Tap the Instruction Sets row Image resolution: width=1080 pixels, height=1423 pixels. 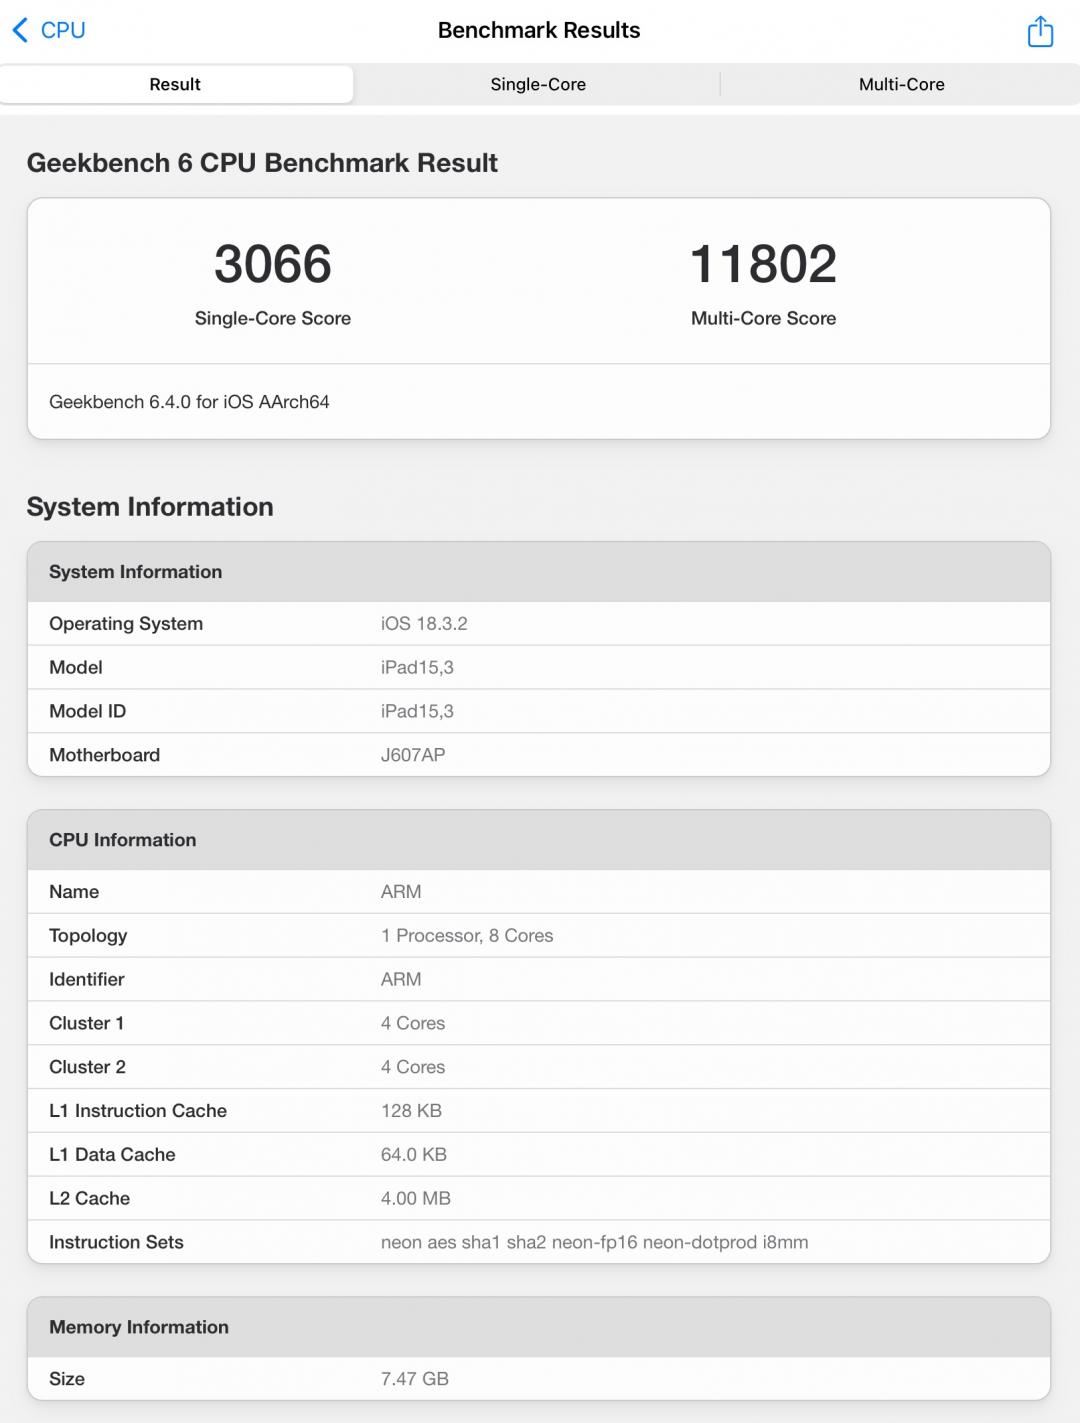pos(538,1242)
